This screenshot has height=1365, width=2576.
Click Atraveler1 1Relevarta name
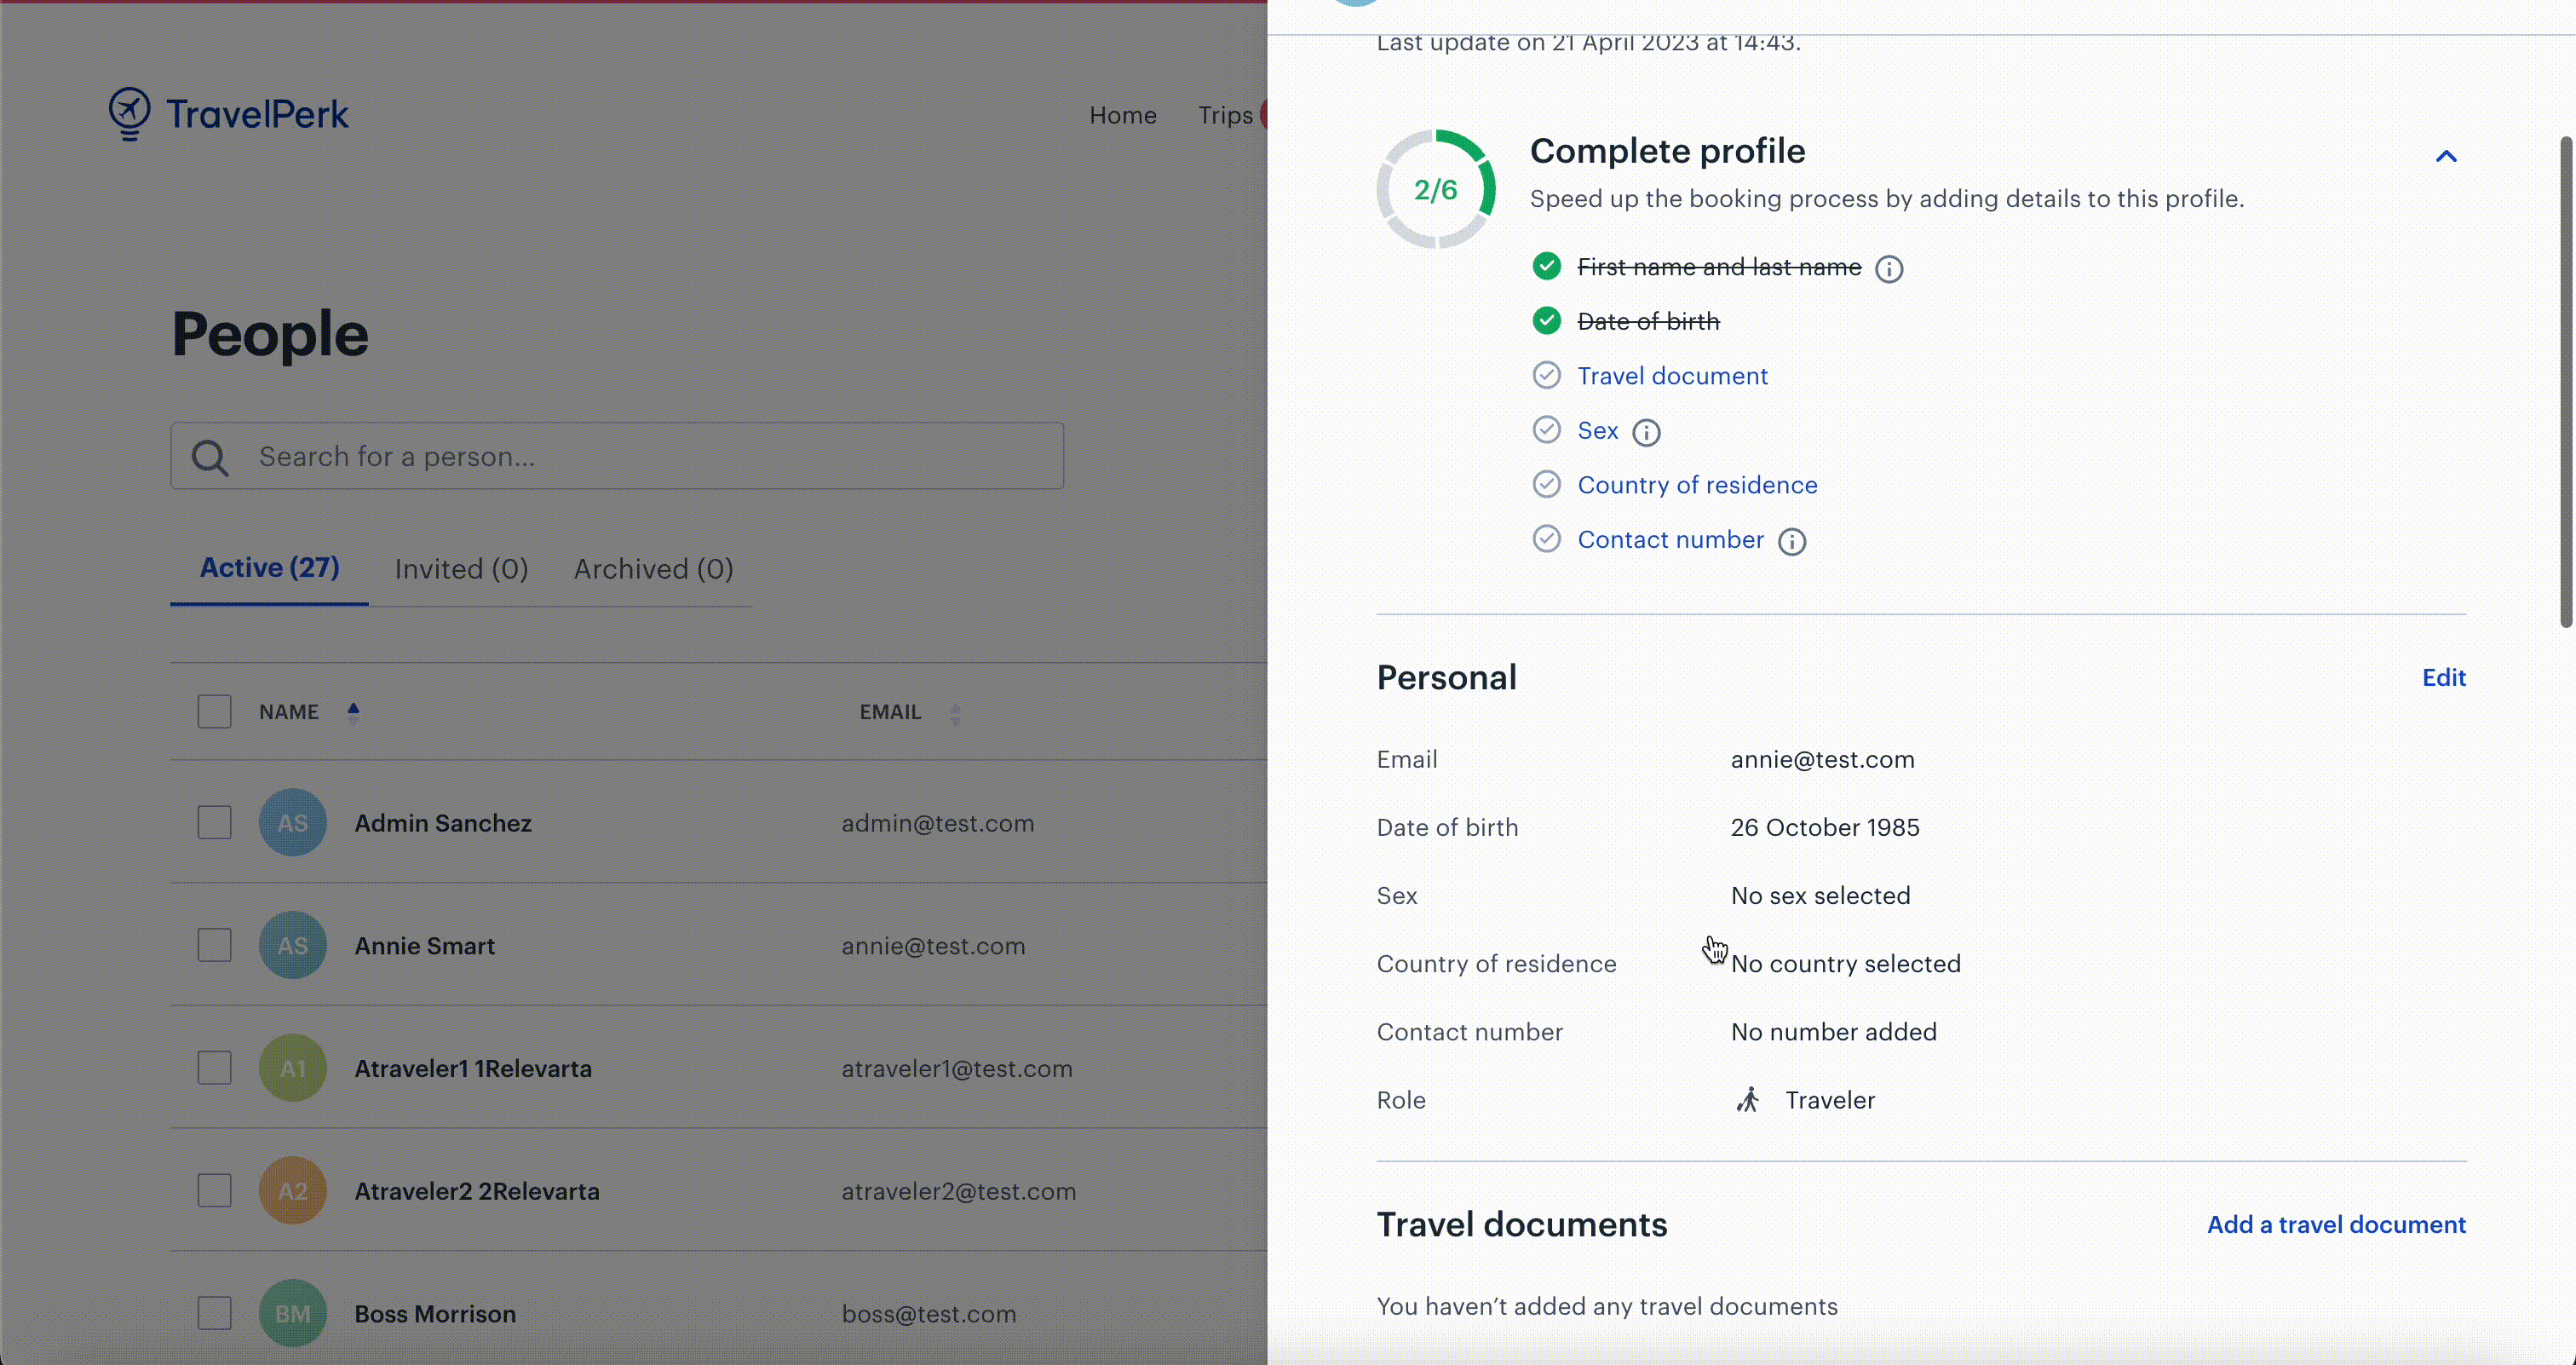click(473, 1069)
